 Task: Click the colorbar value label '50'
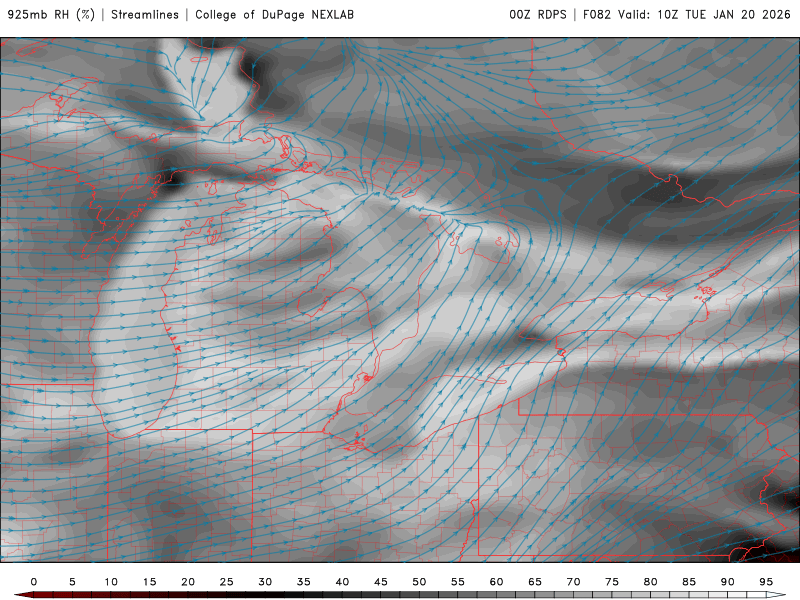pyautogui.click(x=419, y=582)
